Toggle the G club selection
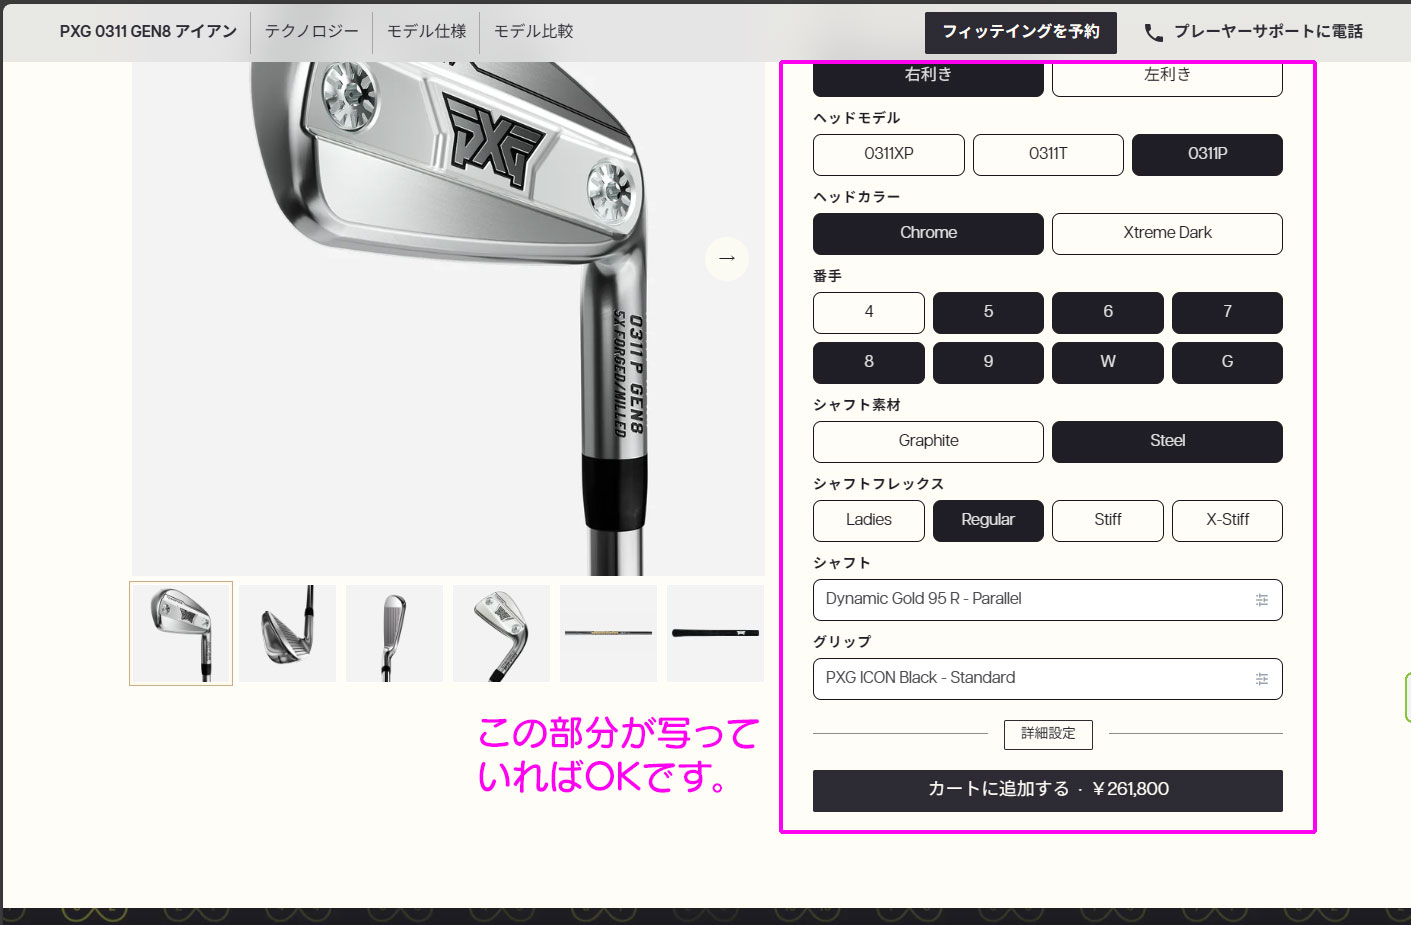 pyautogui.click(x=1227, y=362)
